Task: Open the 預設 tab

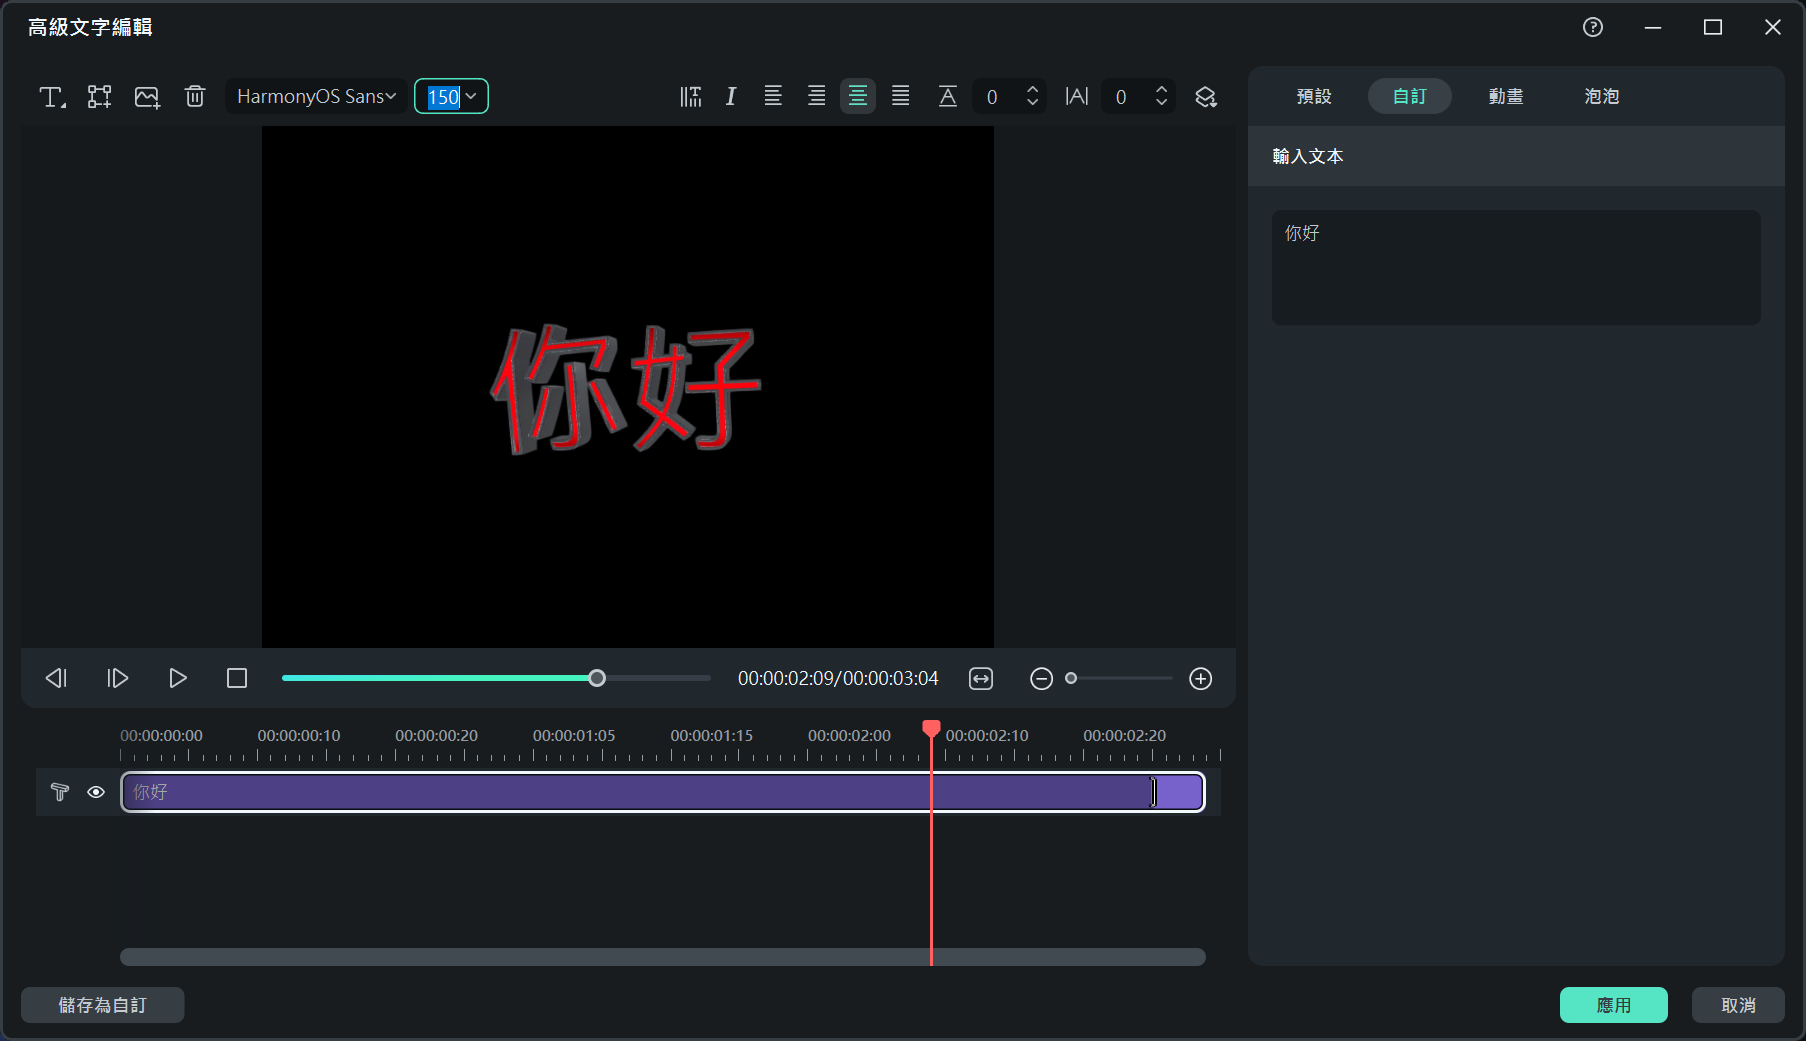Action: [x=1314, y=96]
